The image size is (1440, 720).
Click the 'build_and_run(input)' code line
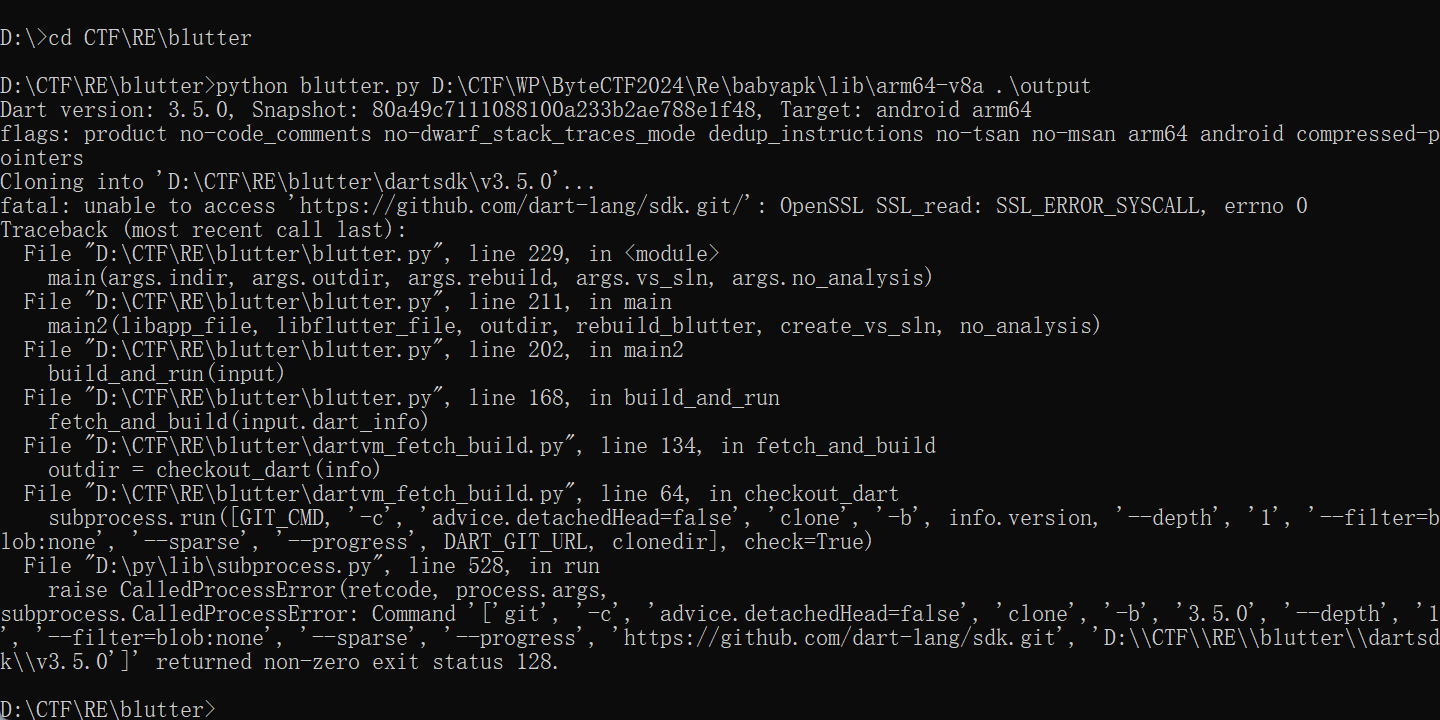point(166,374)
